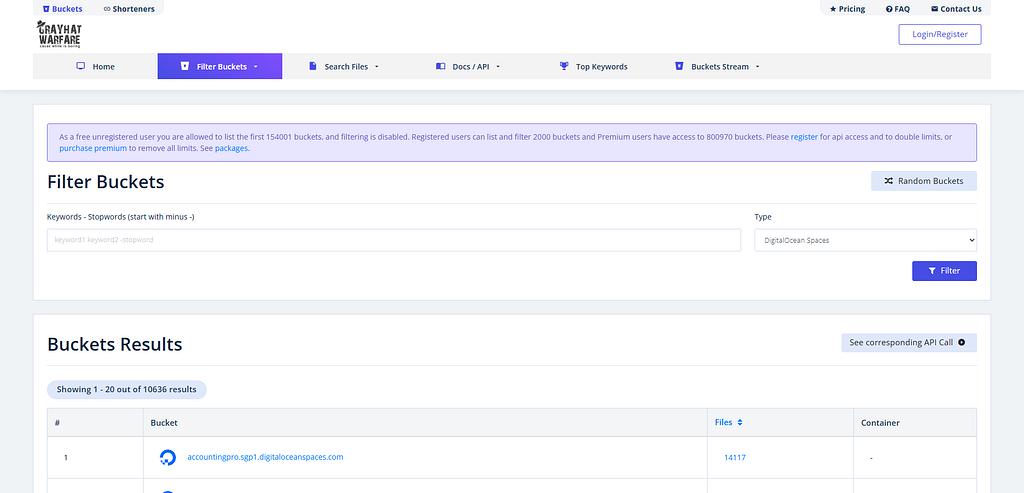Click the star icon beside Pricing

click(x=833, y=9)
